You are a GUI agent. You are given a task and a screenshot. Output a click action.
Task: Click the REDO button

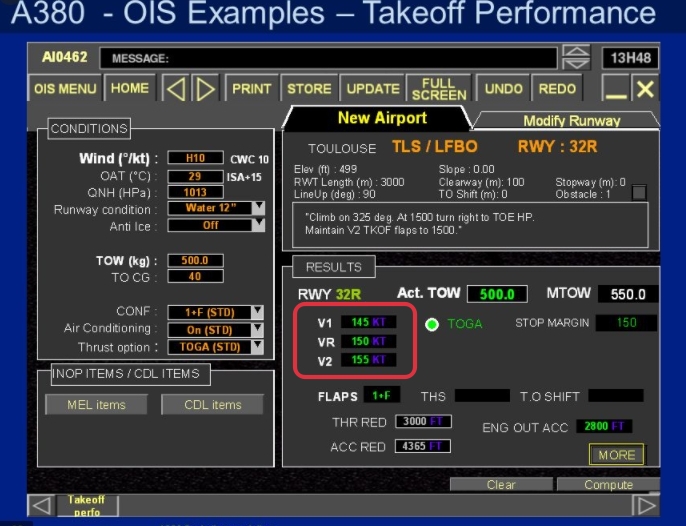[x=557, y=89]
